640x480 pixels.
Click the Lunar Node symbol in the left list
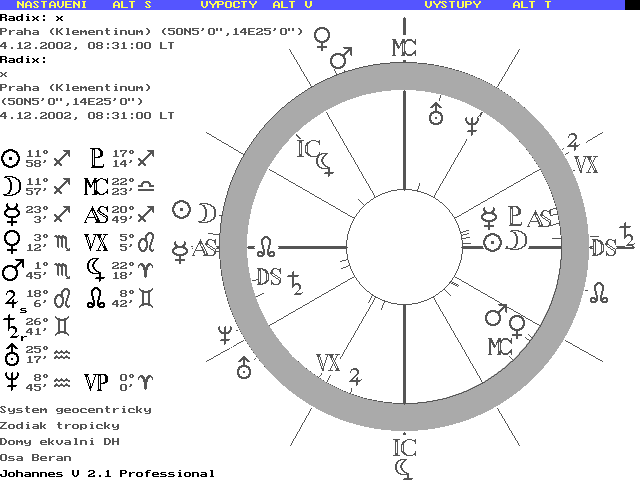[x=96, y=296]
